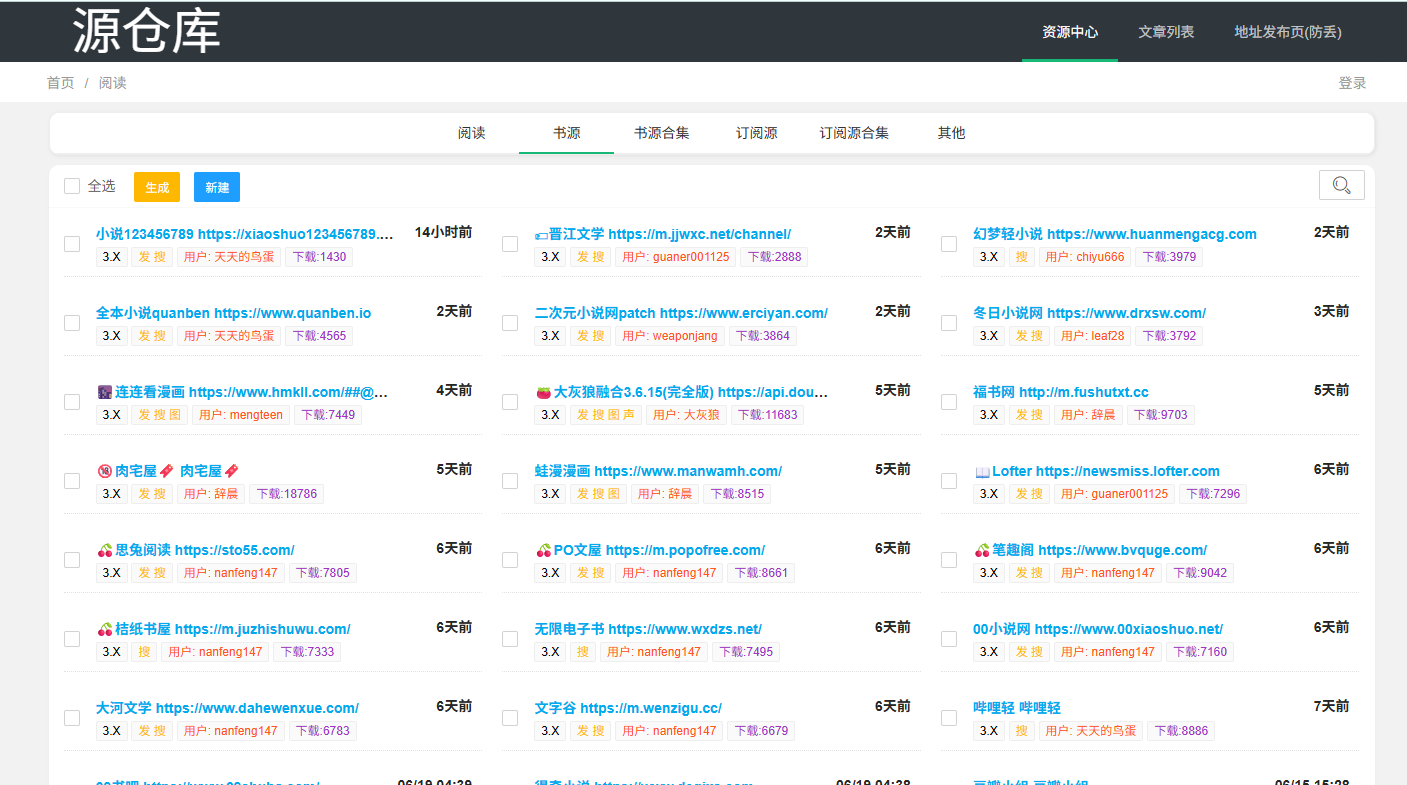Open 地址发布页(防丢) navigation item

1288,32
